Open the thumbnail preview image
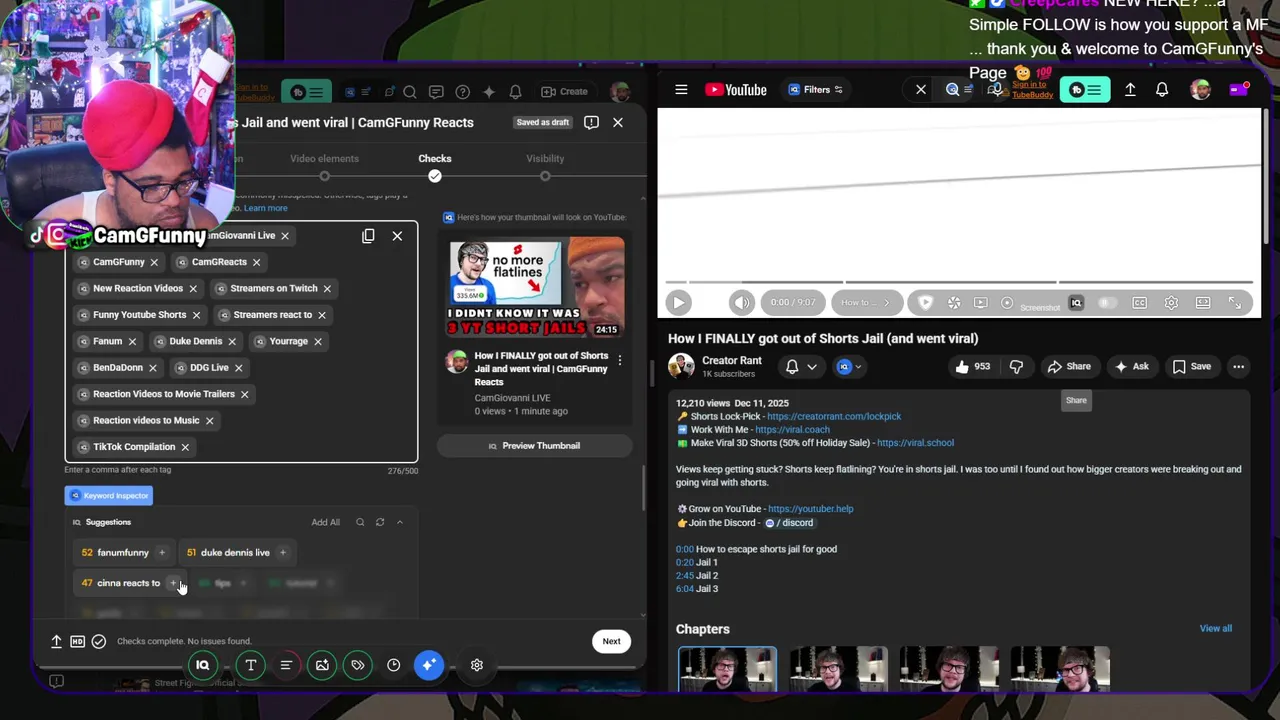1280x720 pixels. point(537,289)
